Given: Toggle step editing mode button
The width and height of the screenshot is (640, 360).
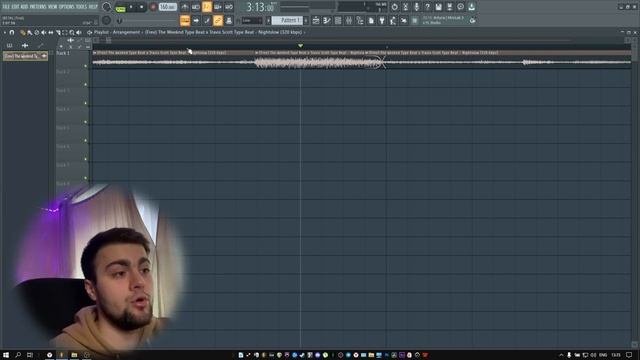Looking at the screenshot, I should pyautogui.click(x=207, y=20).
